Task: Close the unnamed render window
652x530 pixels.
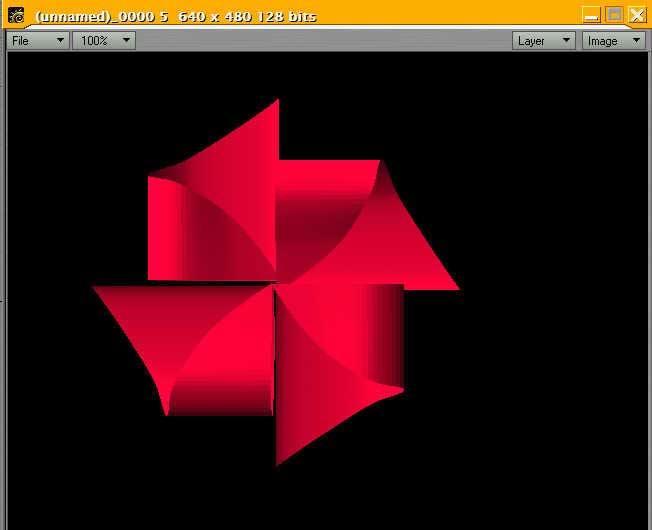Action: [x=636, y=15]
